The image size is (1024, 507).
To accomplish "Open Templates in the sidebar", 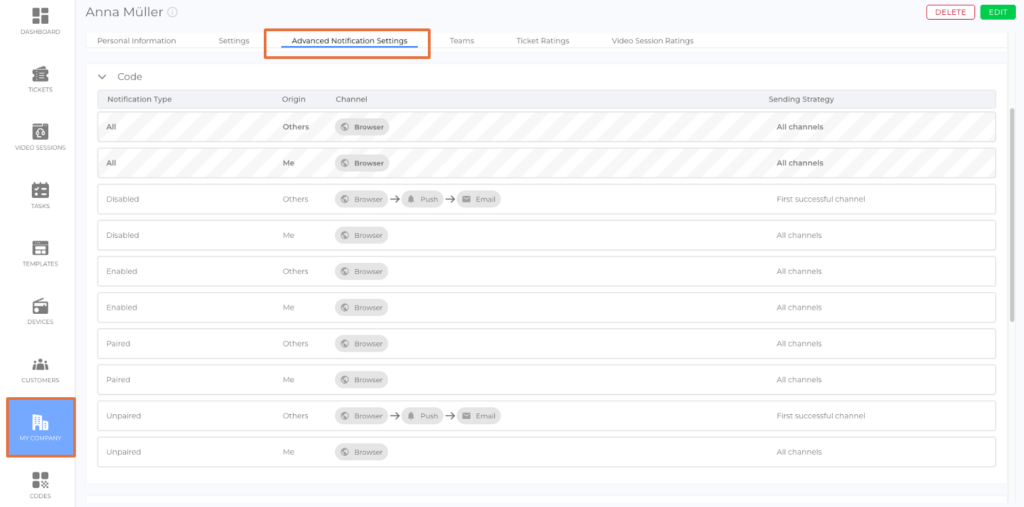I will [x=40, y=249].
